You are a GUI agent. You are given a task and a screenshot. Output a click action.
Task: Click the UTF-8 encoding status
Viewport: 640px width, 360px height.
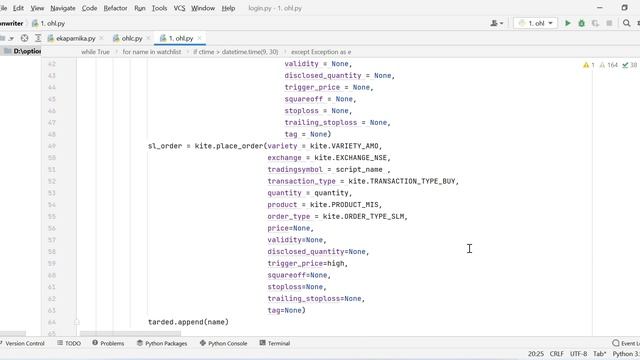pyautogui.click(x=578, y=354)
